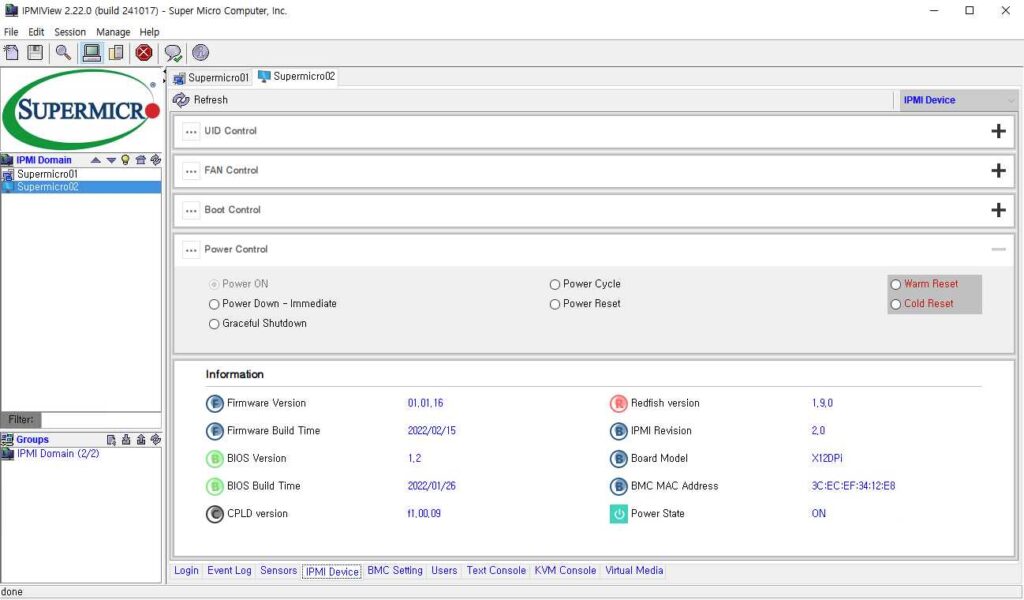Image resolution: width=1024 pixels, height=600 pixels.
Task: Click the refresh arrows icon in IPMI Domain header
Action: tap(155, 160)
